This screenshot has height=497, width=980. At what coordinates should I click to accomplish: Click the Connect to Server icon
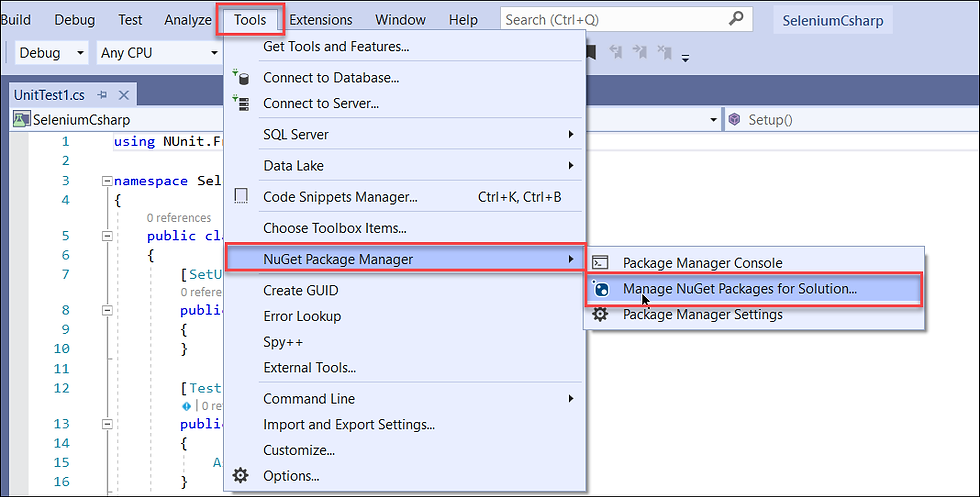point(241,103)
